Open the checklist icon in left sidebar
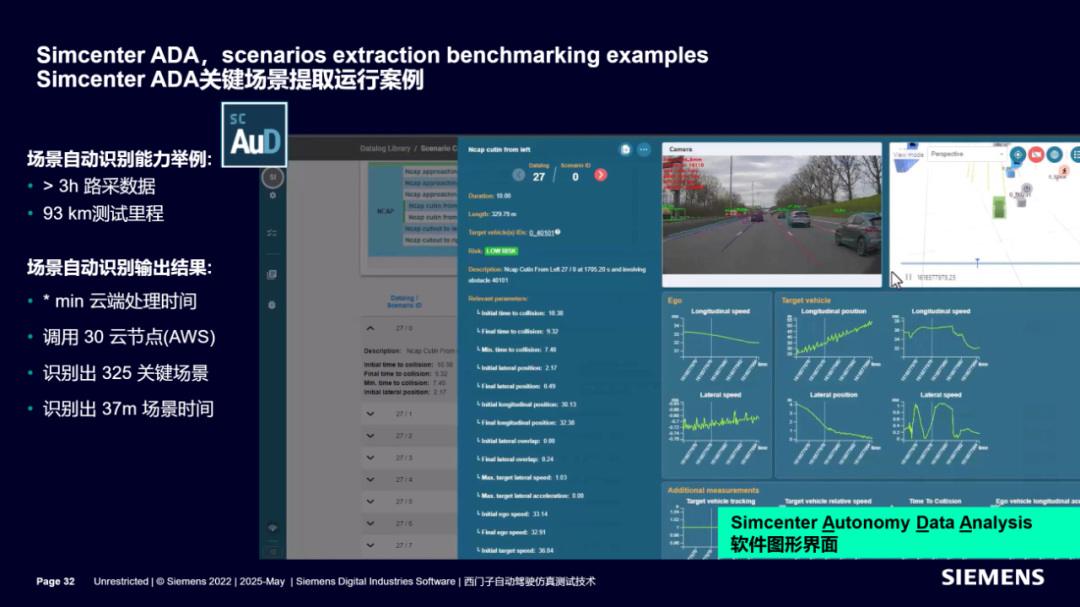This screenshot has height=607, width=1080. [x=272, y=233]
